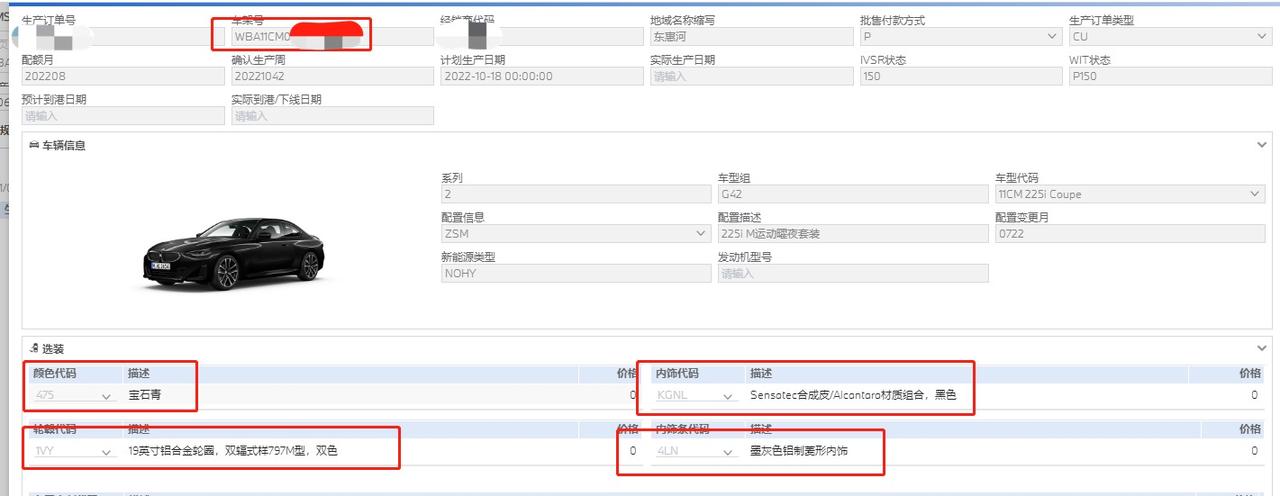Click the 新能源类型 field NOHY
Viewport: 1280px width, 496px height.
pyautogui.click(x=577, y=273)
